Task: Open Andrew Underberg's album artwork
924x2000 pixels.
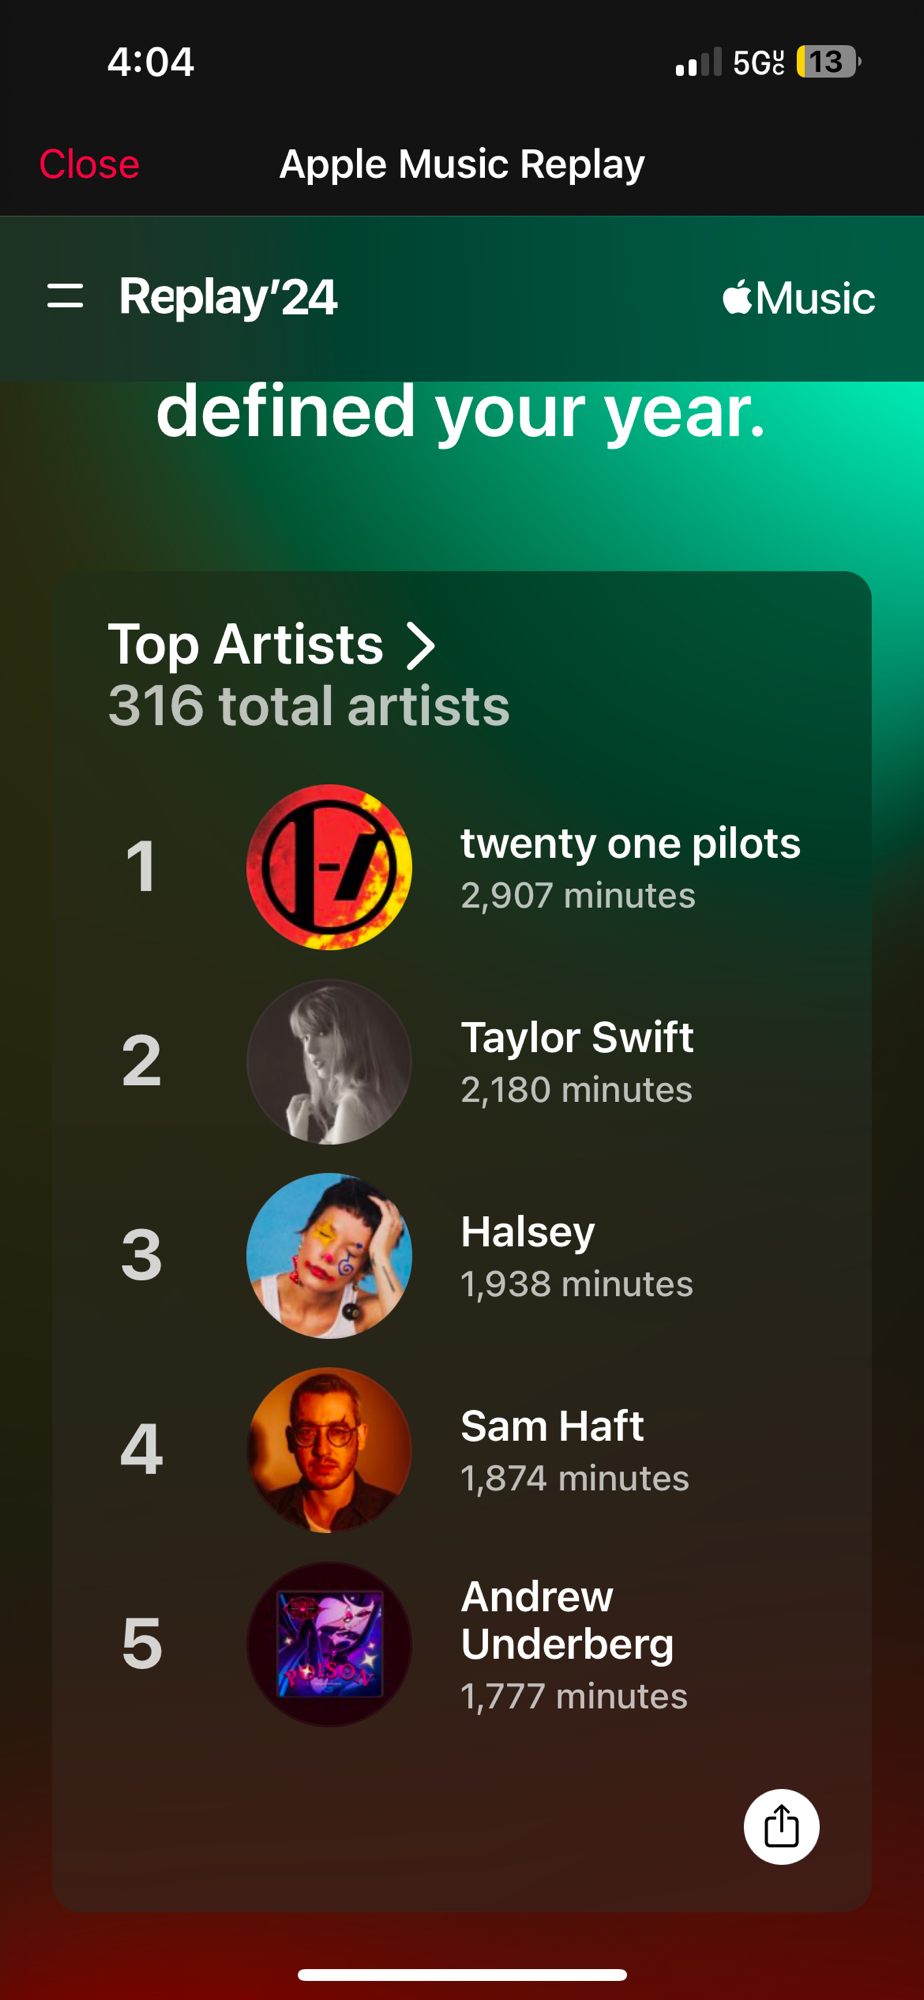Action: click(x=329, y=1644)
